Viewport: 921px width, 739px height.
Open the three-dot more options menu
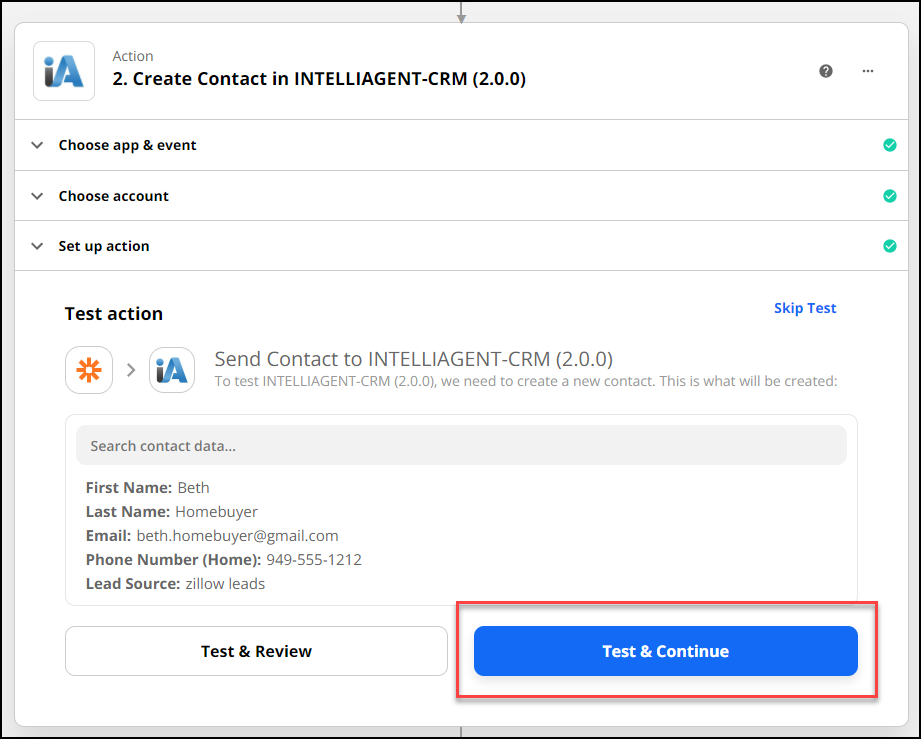(868, 71)
